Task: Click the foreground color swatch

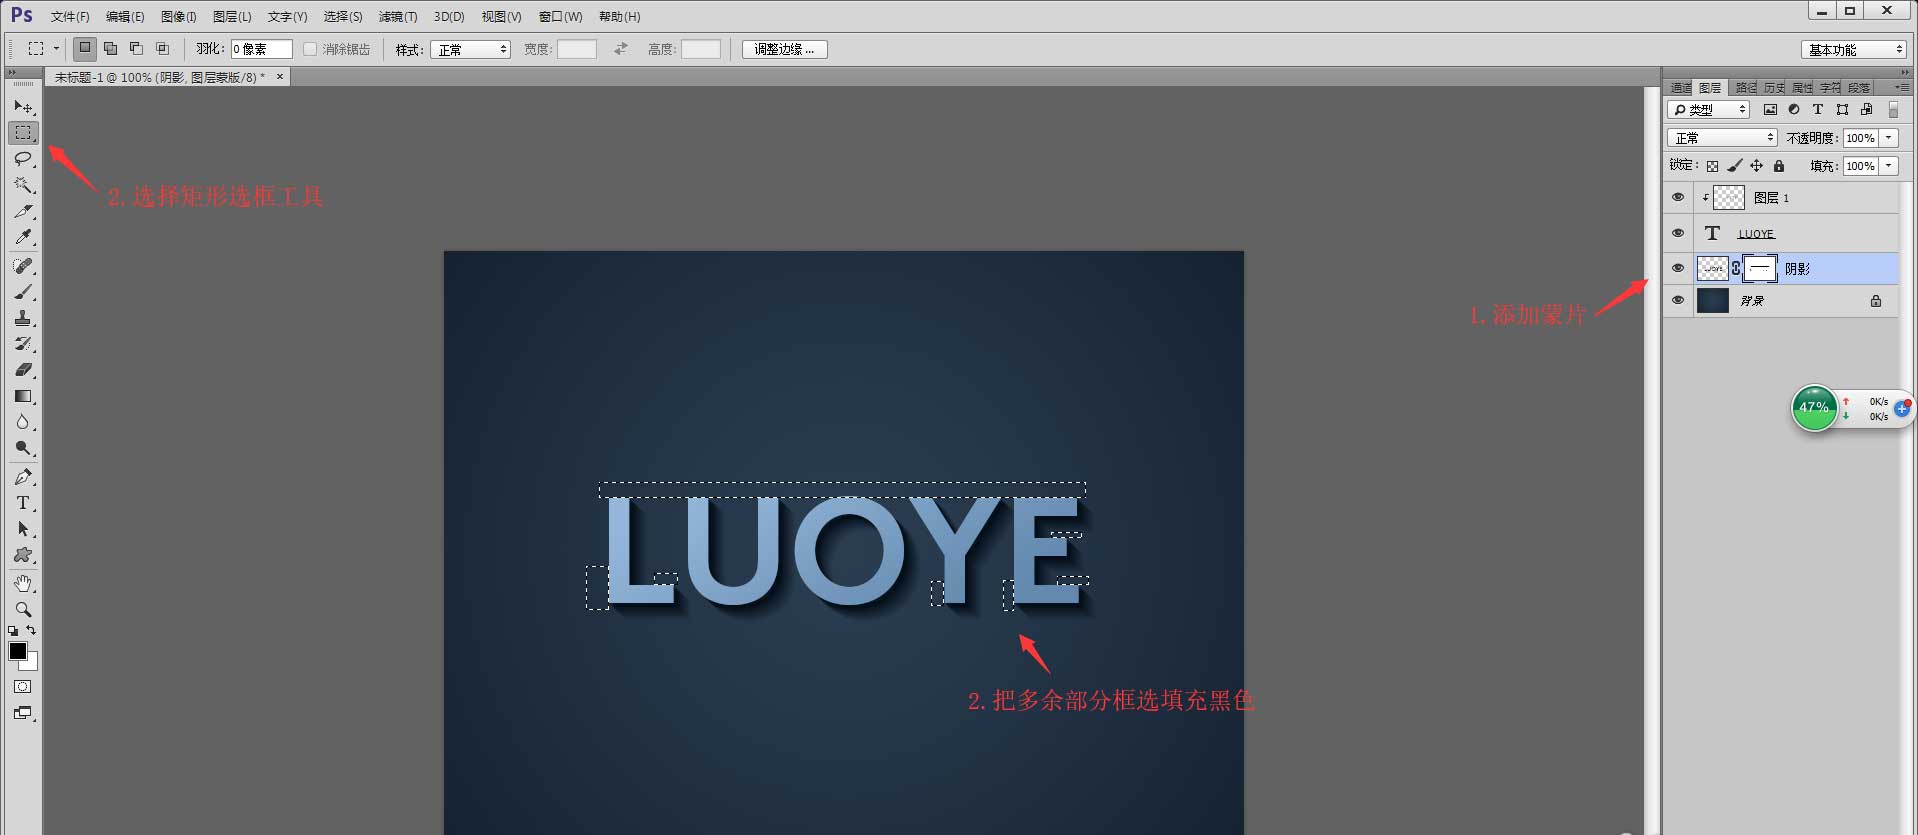Action: click(17, 651)
